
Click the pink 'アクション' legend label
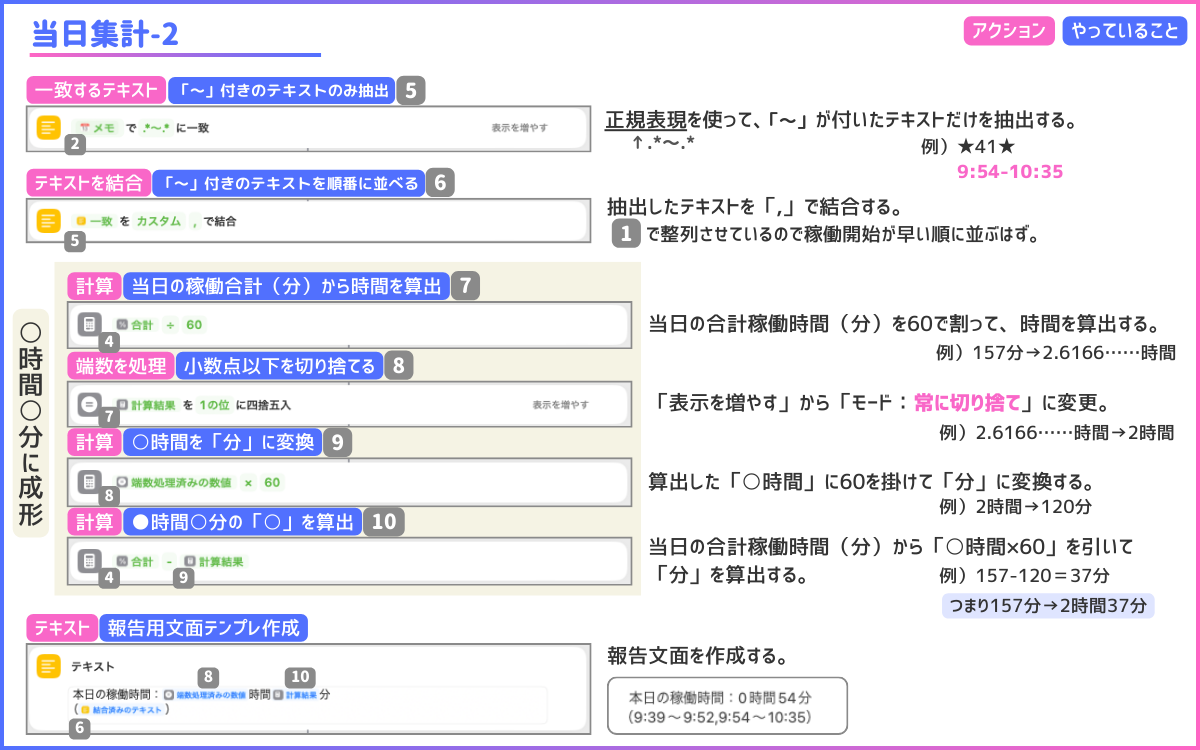click(x=1010, y=31)
